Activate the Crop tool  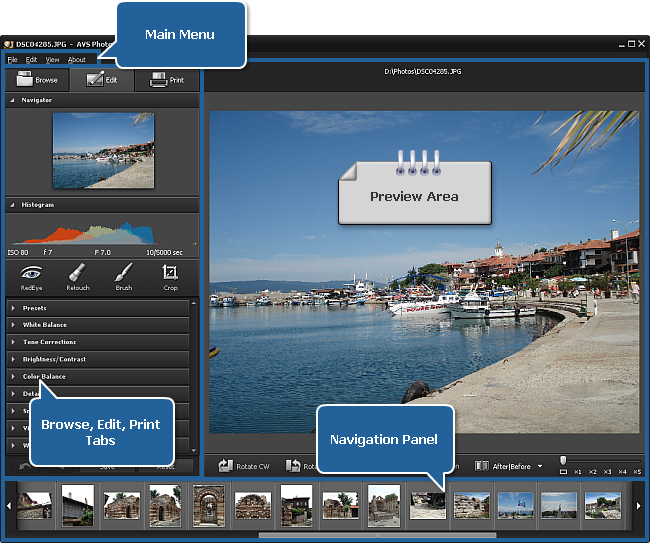click(x=170, y=276)
